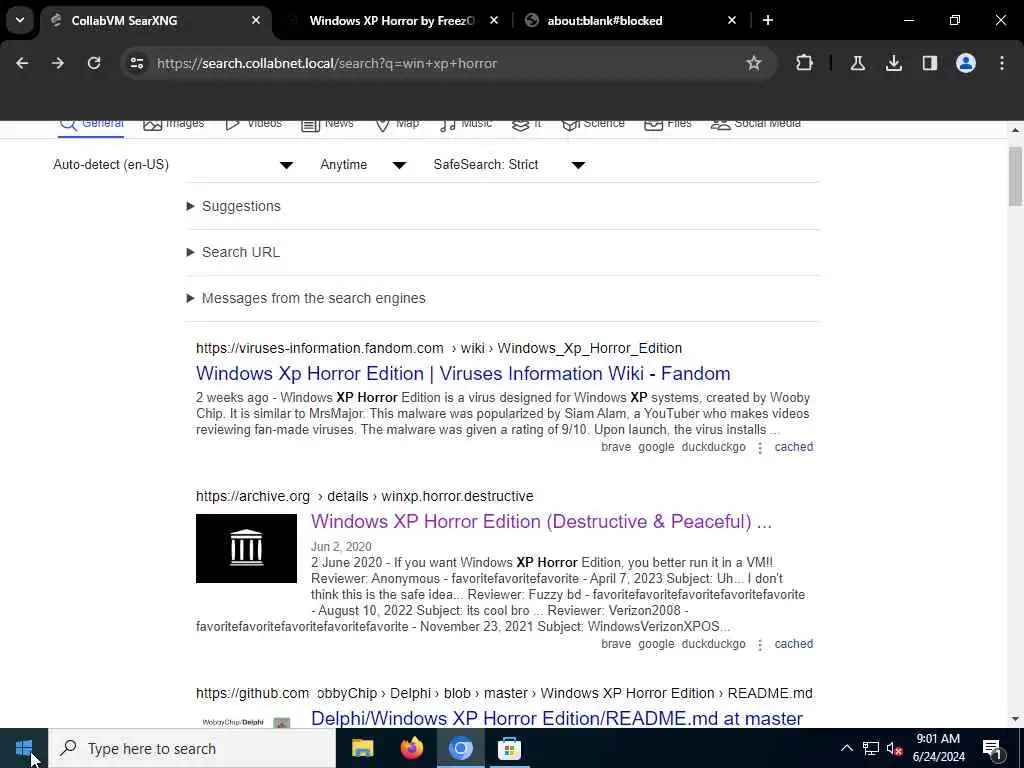
Task: Open network status tray icon
Action: pos(871,748)
